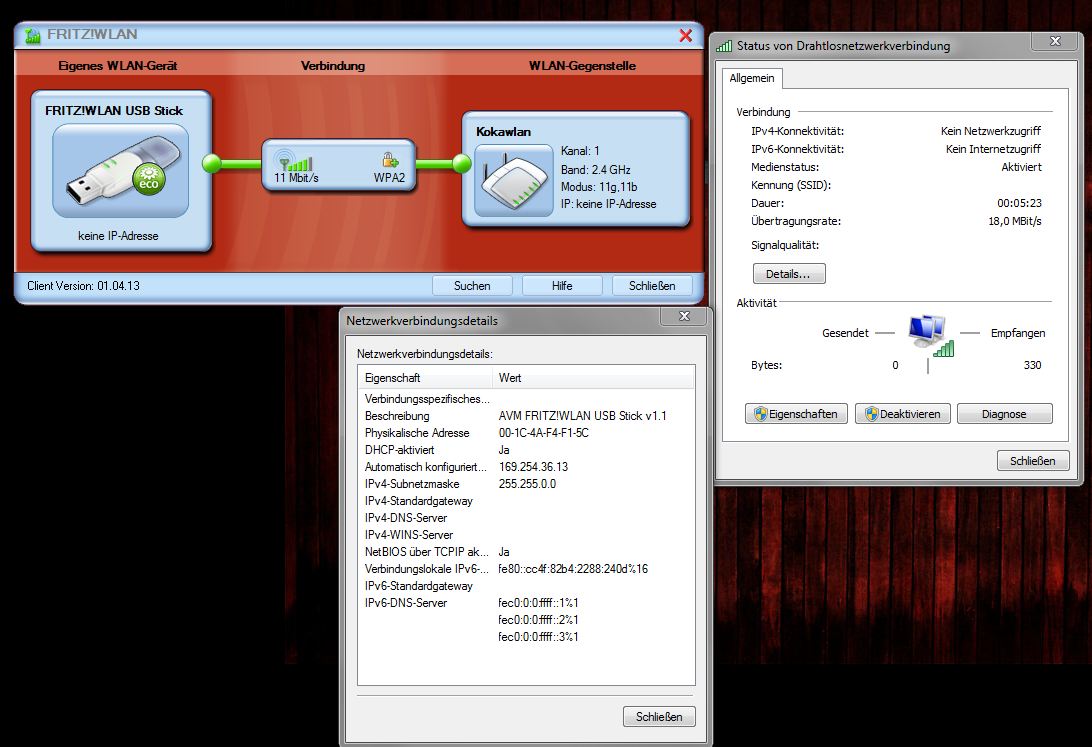The width and height of the screenshot is (1092, 747).
Task: Close the FRITZ!WLAN window with red X
Action: [x=685, y=36]
